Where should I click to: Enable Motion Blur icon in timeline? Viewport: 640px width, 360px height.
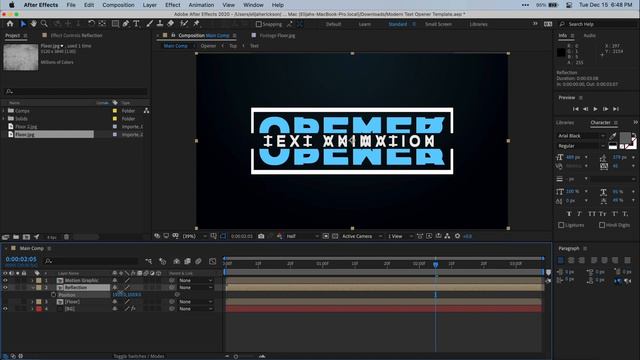[x=198, y=261]
